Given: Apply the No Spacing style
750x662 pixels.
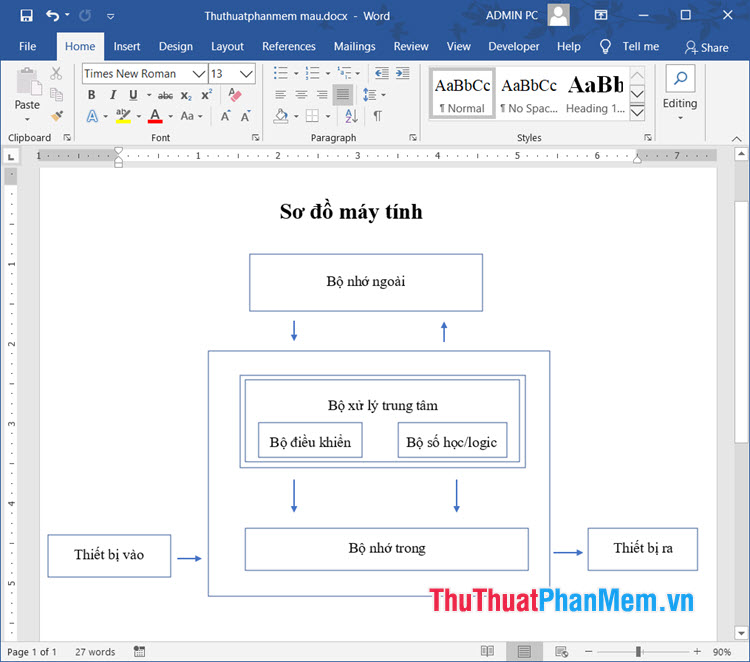Looking at the screenshot, I should tap(529, 93).
